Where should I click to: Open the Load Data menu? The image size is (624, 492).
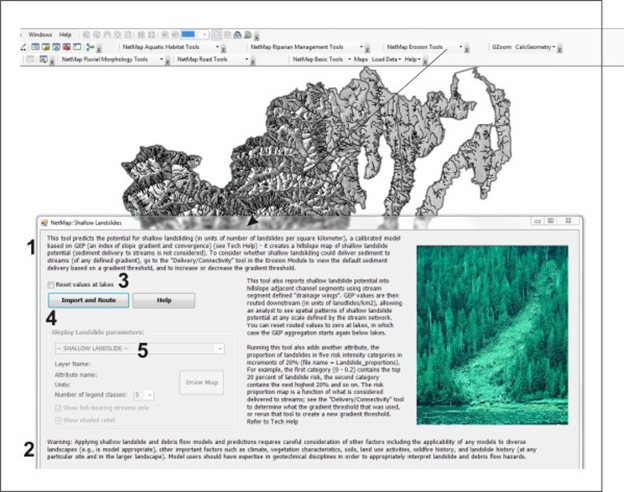tap(386, 59)
